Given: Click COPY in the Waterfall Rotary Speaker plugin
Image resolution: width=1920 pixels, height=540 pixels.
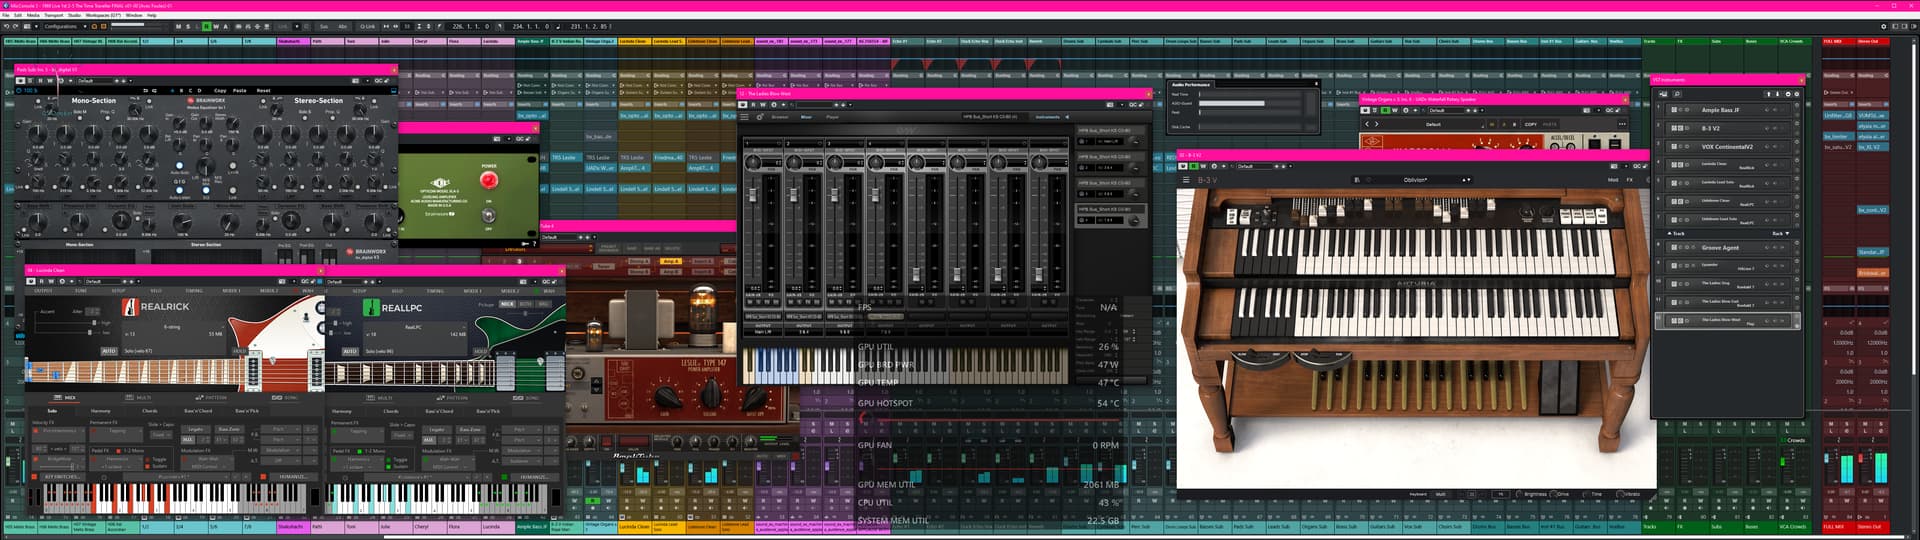Looking at the screenshot, I should tap(1531, 124).
